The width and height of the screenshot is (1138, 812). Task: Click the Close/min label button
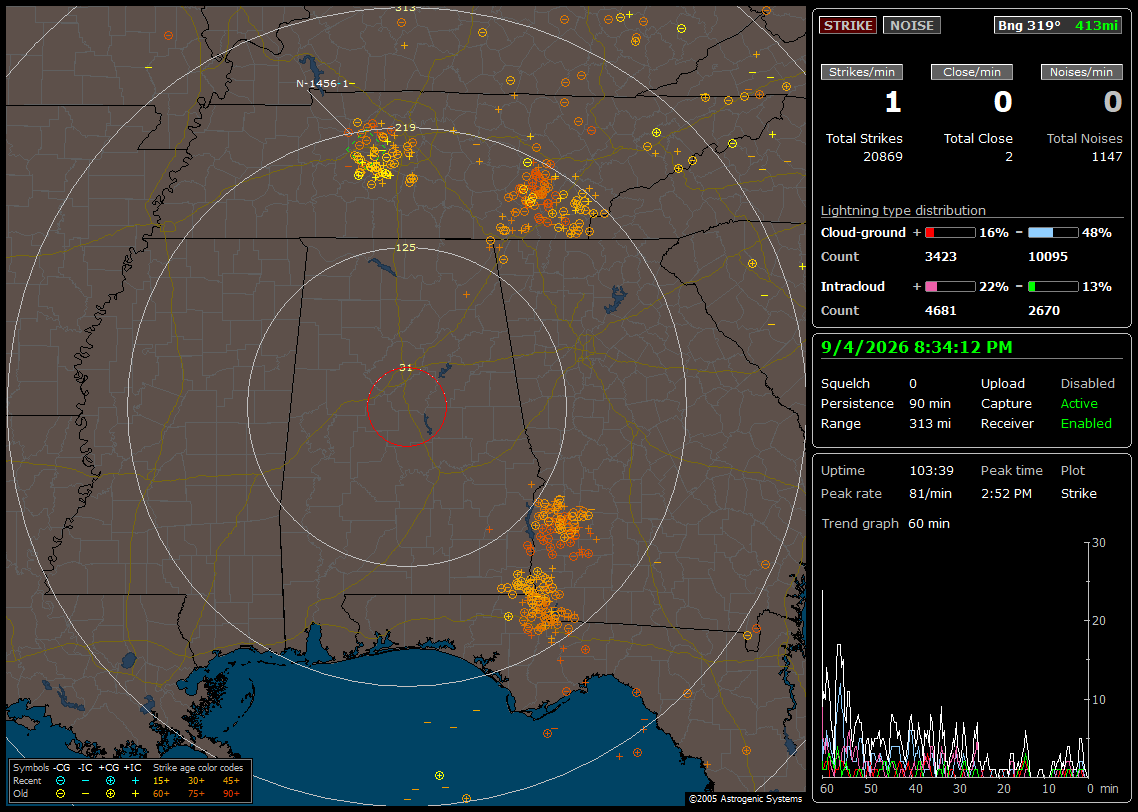pos(972,72)
